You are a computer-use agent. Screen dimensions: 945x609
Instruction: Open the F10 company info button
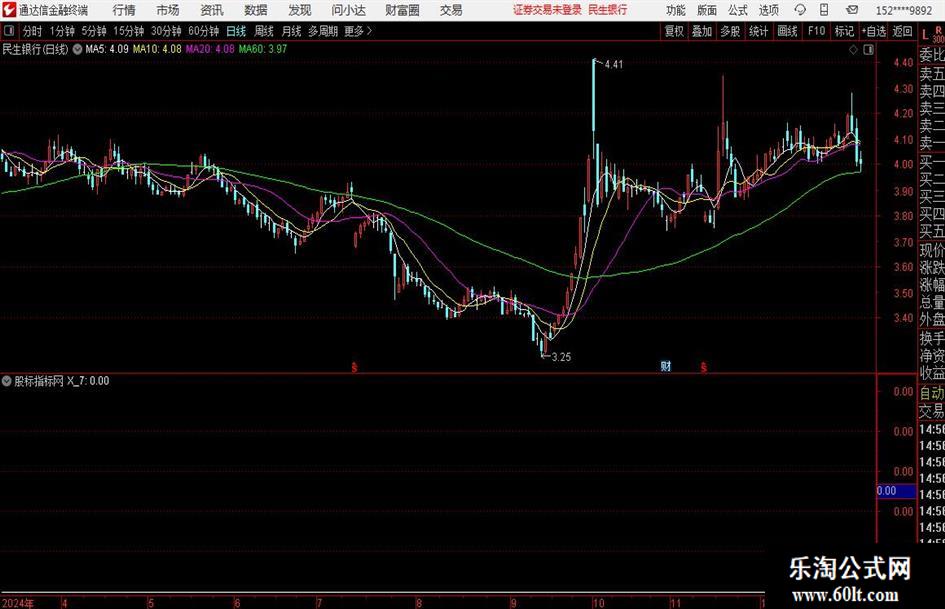816,31
